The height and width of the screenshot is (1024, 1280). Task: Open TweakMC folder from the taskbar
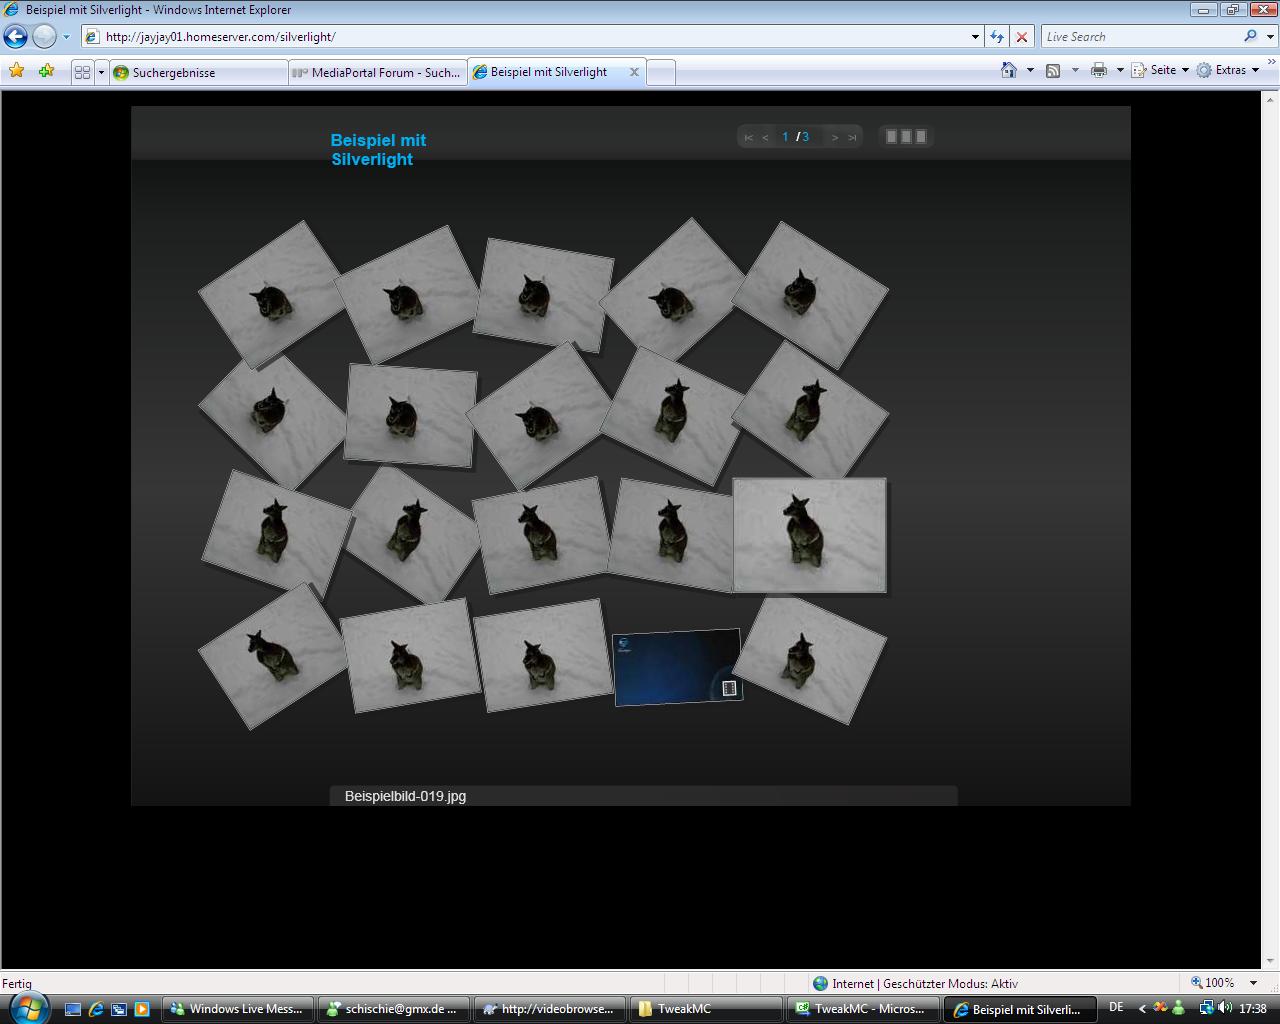point(708,1009)
